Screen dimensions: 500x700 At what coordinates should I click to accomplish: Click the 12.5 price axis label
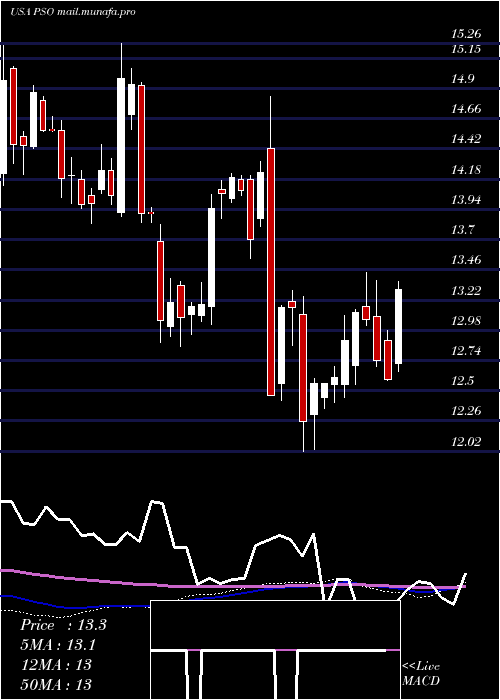point(462,381)
